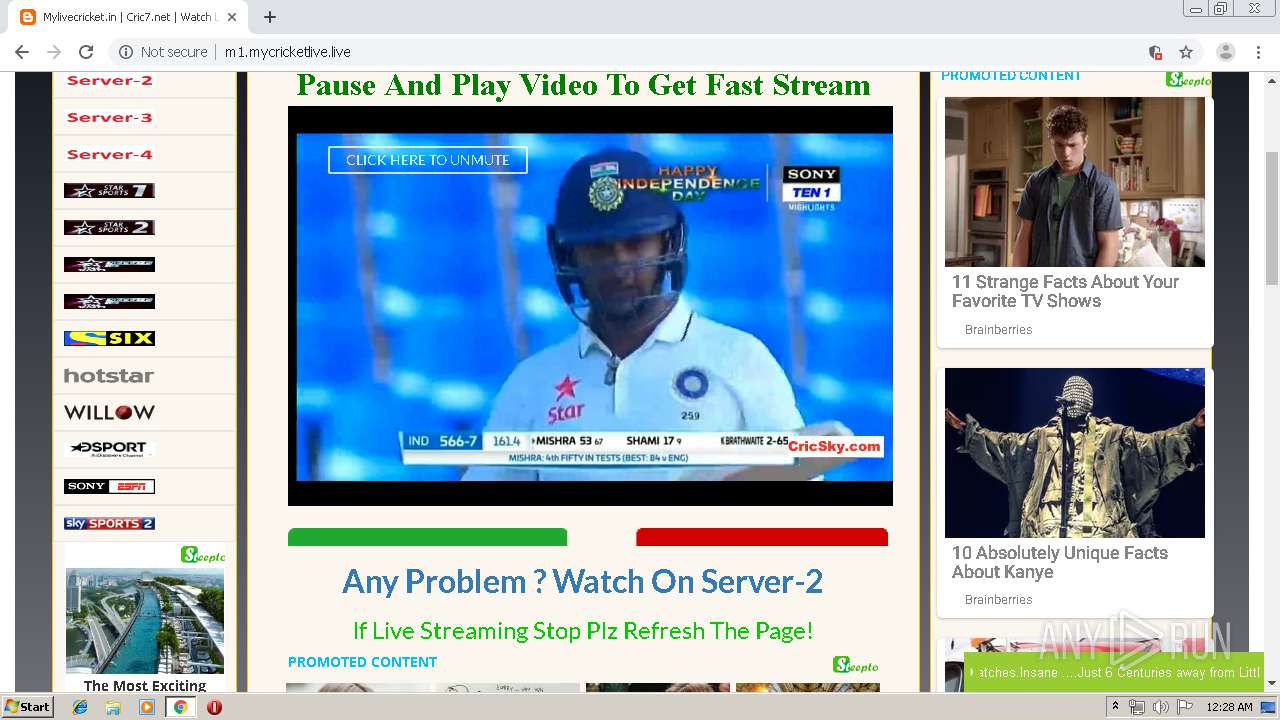The image size is (1280, 720).
Task: Open Chrome three-dot menu
Action: pos(1257,52)
